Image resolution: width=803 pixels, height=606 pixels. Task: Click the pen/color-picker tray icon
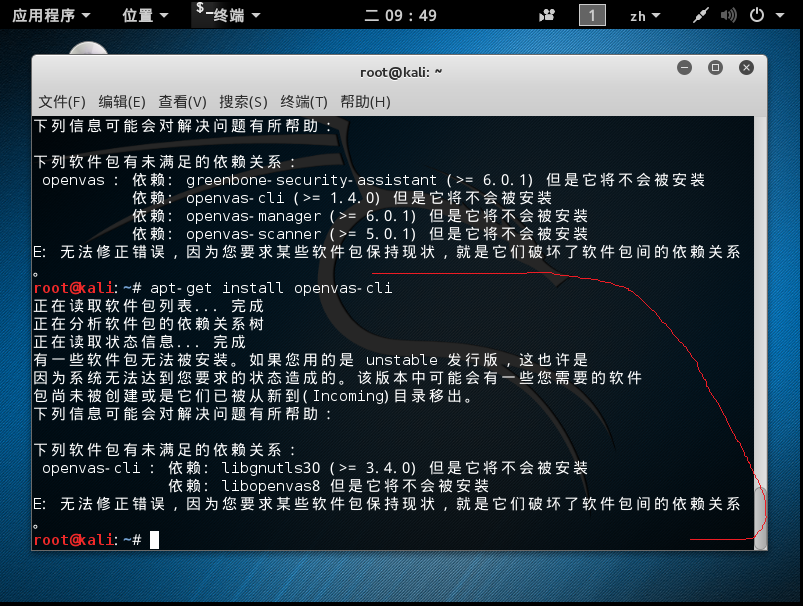(x=700, y=15)
